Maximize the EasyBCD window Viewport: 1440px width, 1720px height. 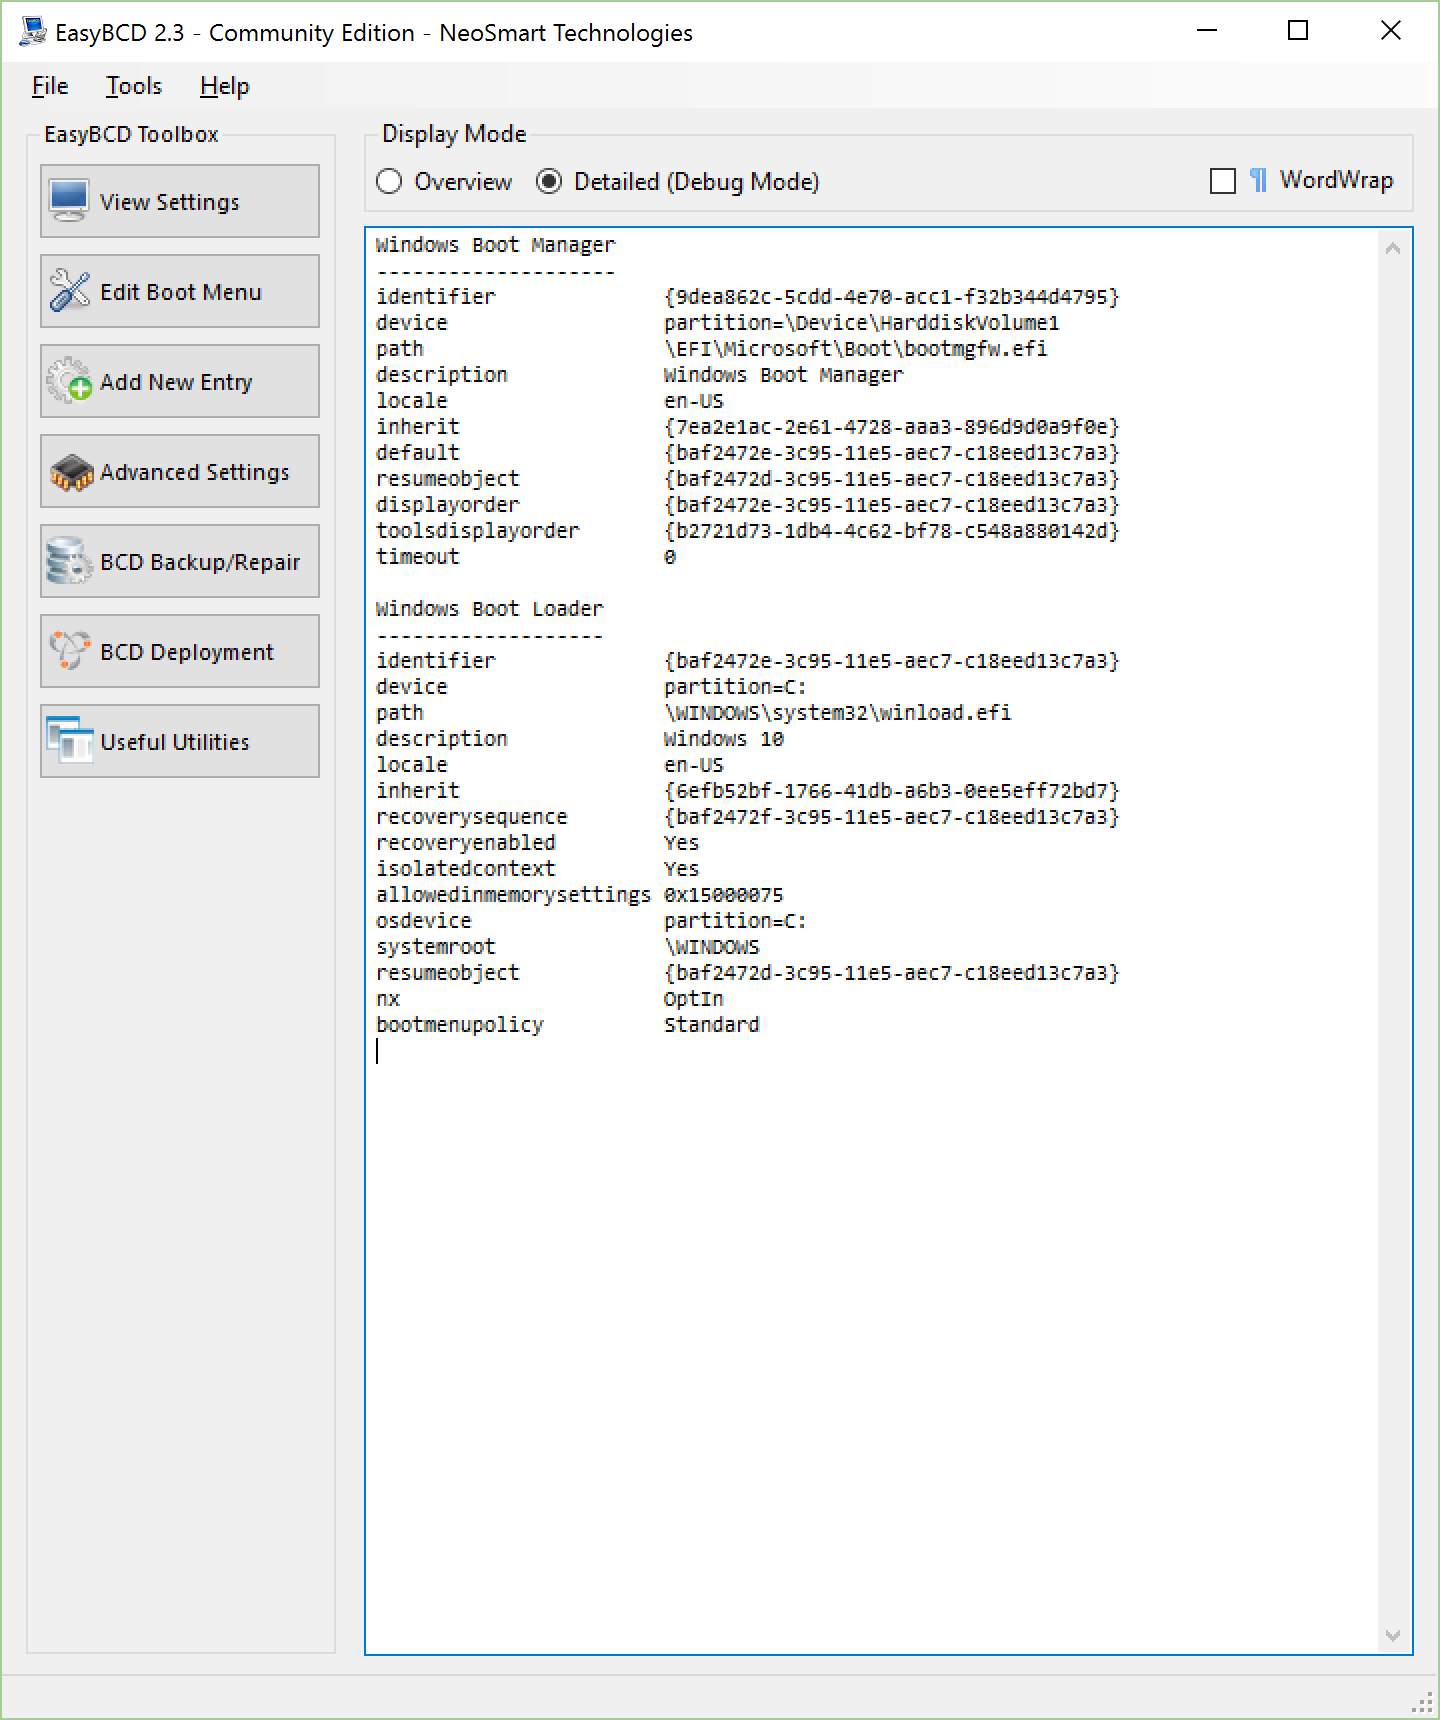(x=1298, y=31)
